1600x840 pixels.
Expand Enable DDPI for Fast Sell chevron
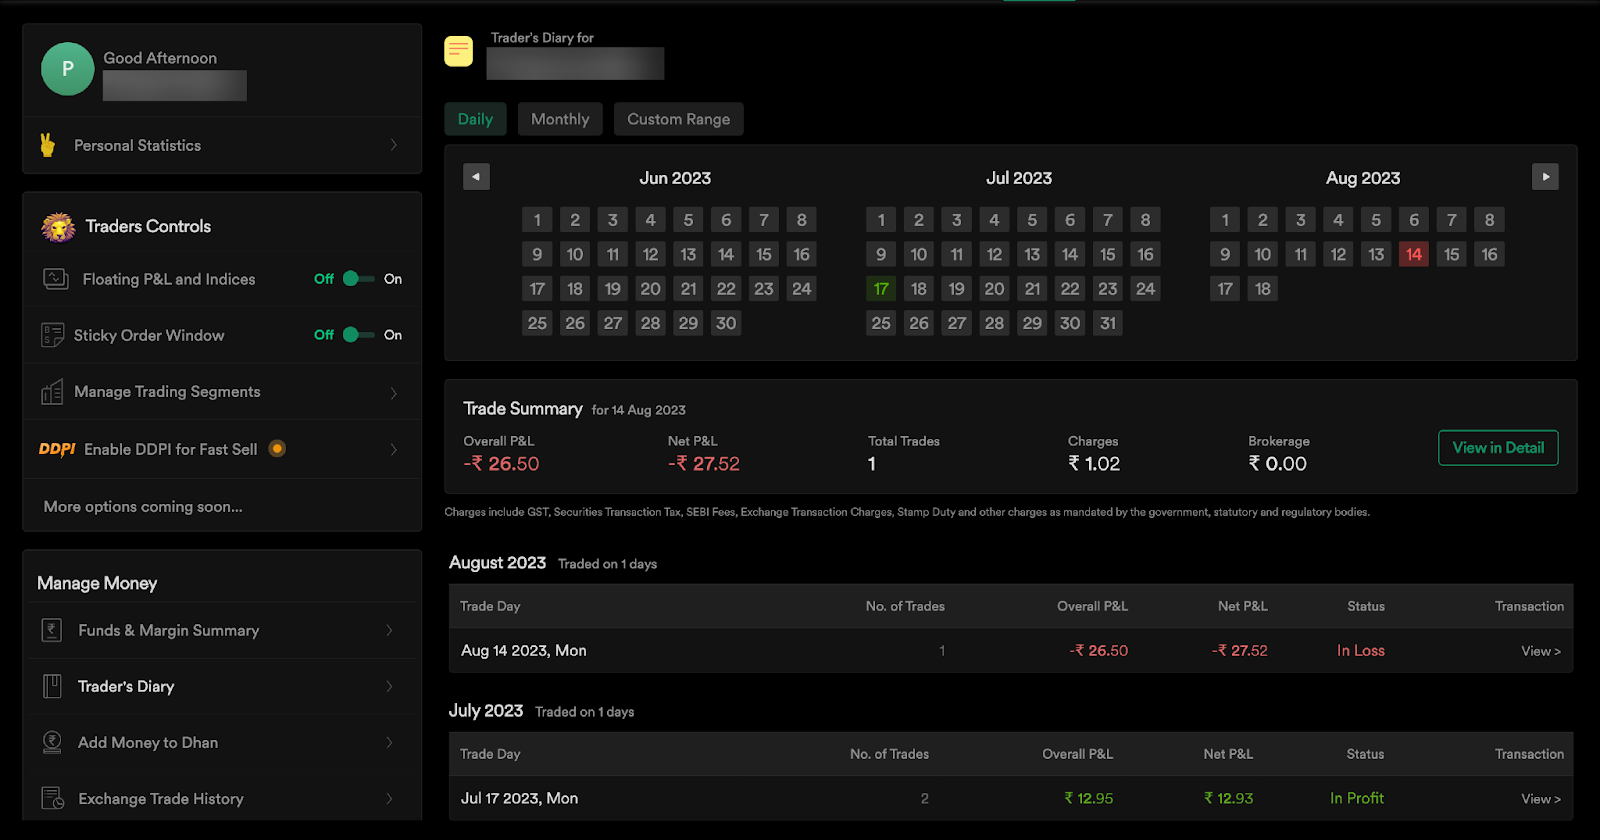[x=394, y=449]
